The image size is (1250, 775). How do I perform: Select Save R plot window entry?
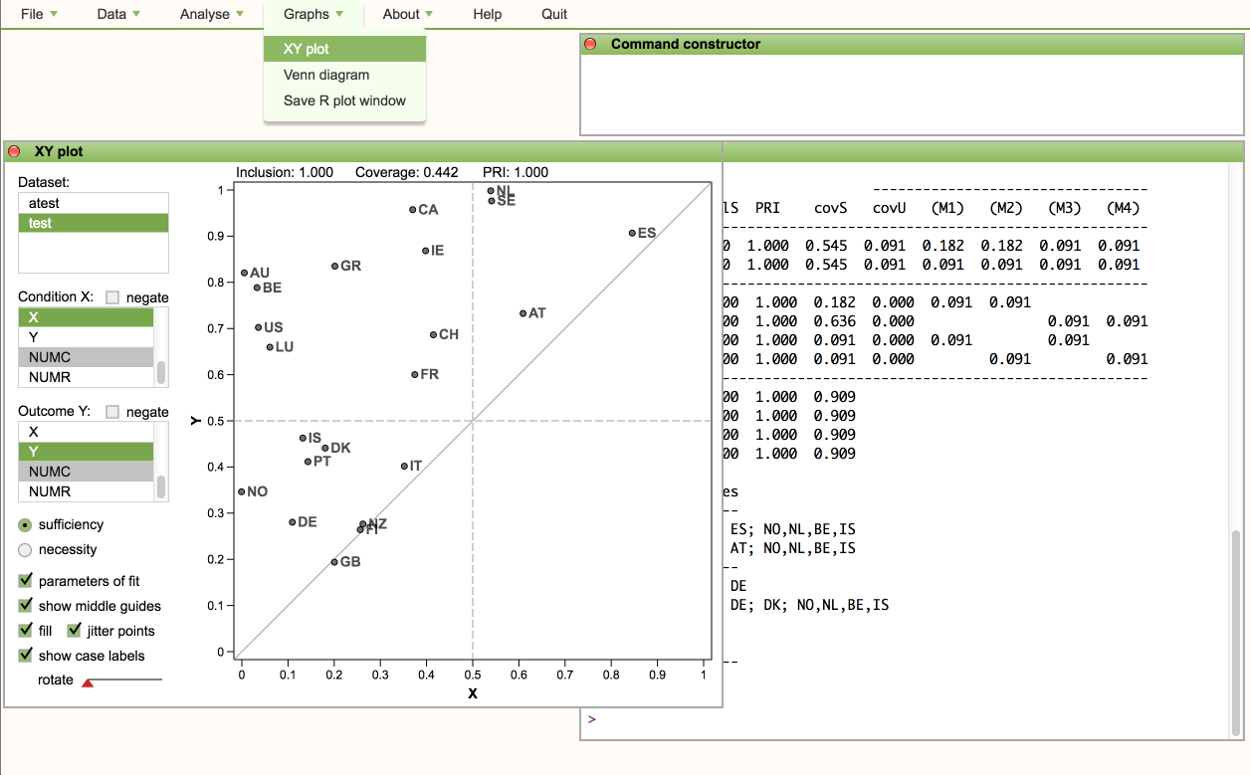(x=344, y=101)
